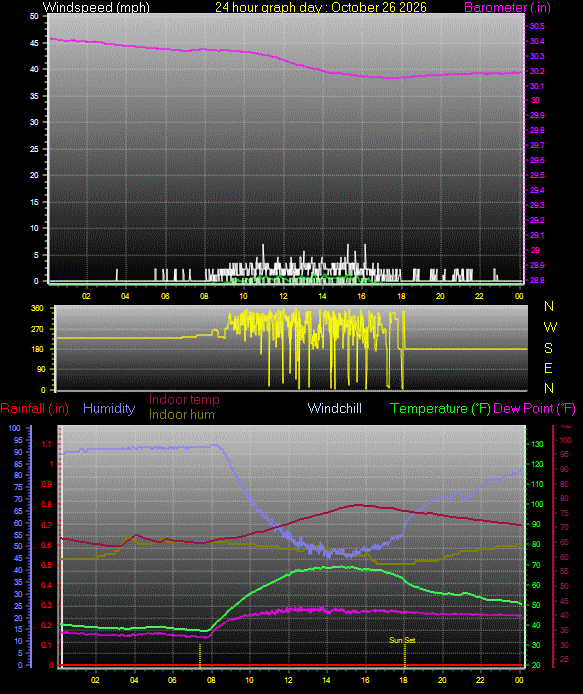Viewport: 583px width, 694px height.
Task: Click the 'Indoor temp' legend label
Action: 184,399
